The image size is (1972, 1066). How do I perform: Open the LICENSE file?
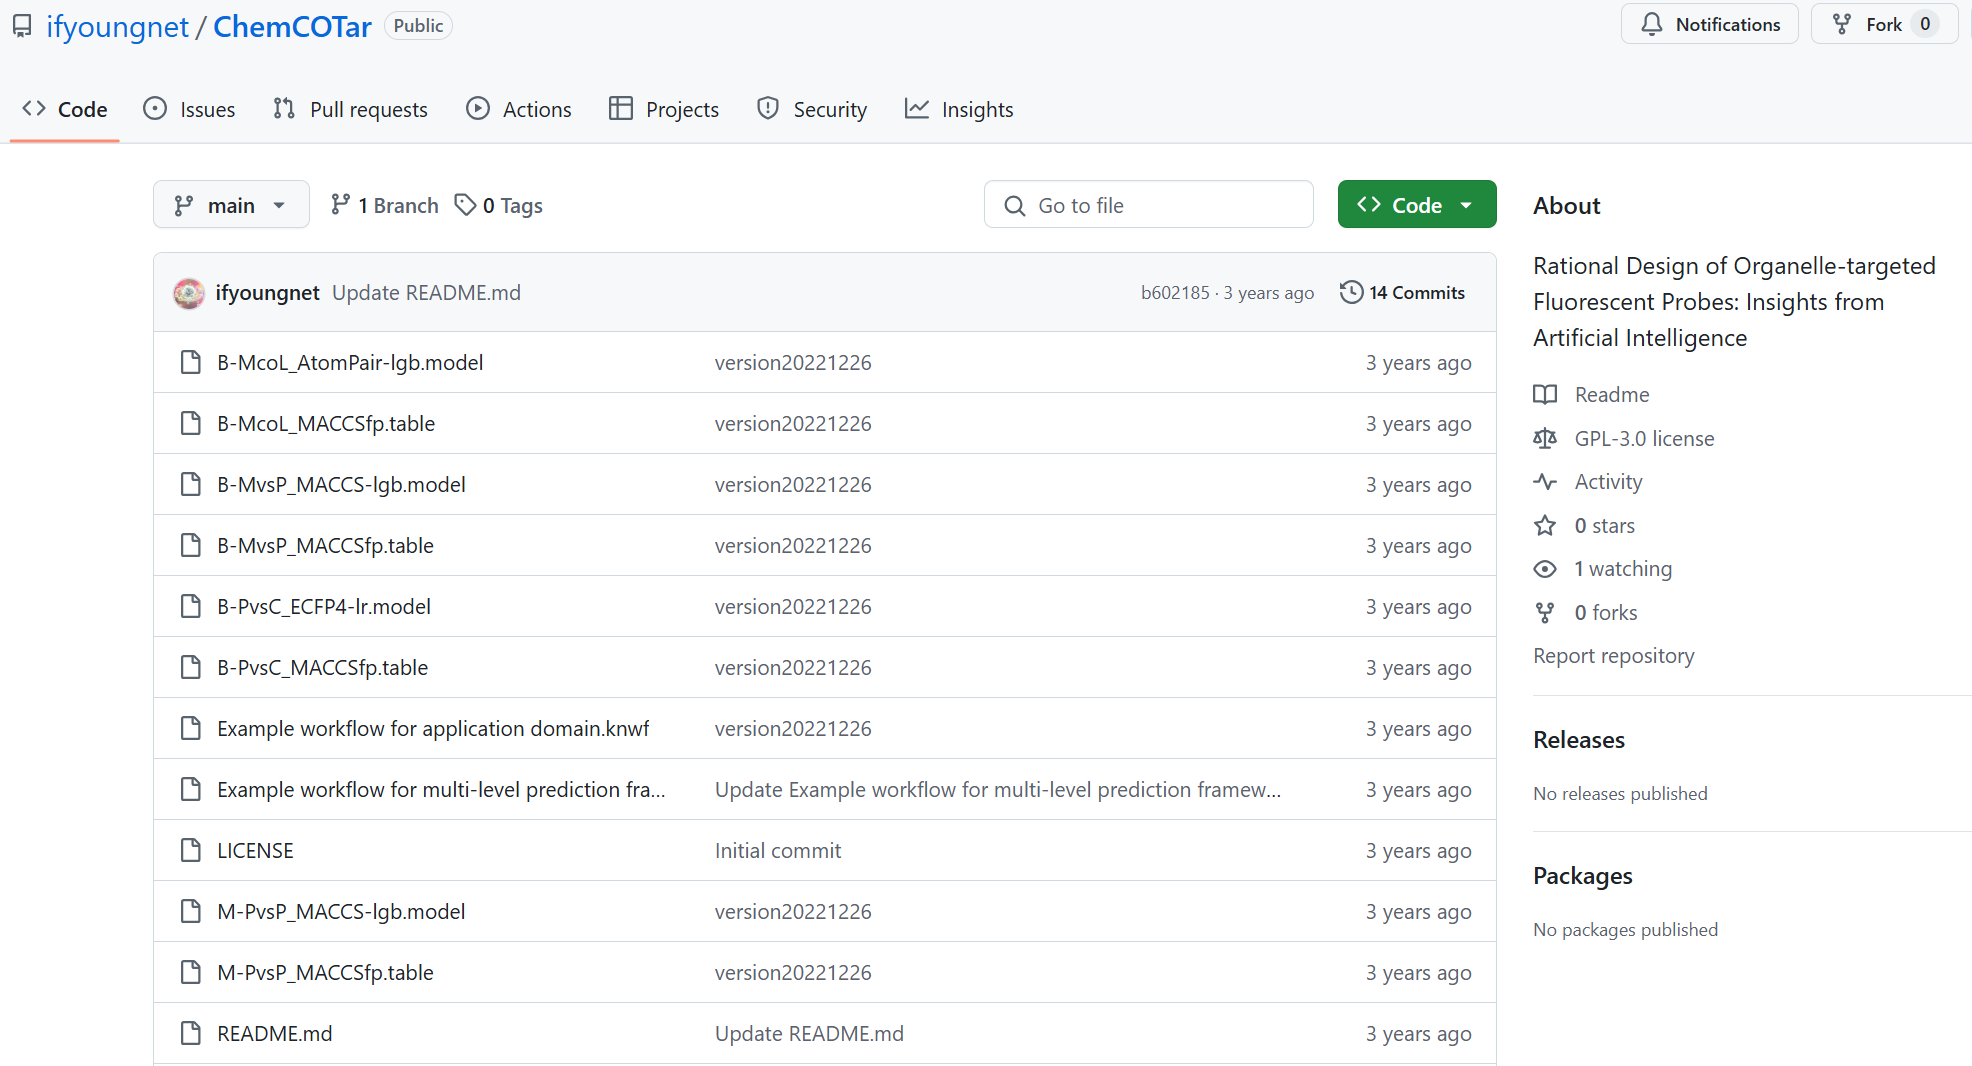pos(255,850)
